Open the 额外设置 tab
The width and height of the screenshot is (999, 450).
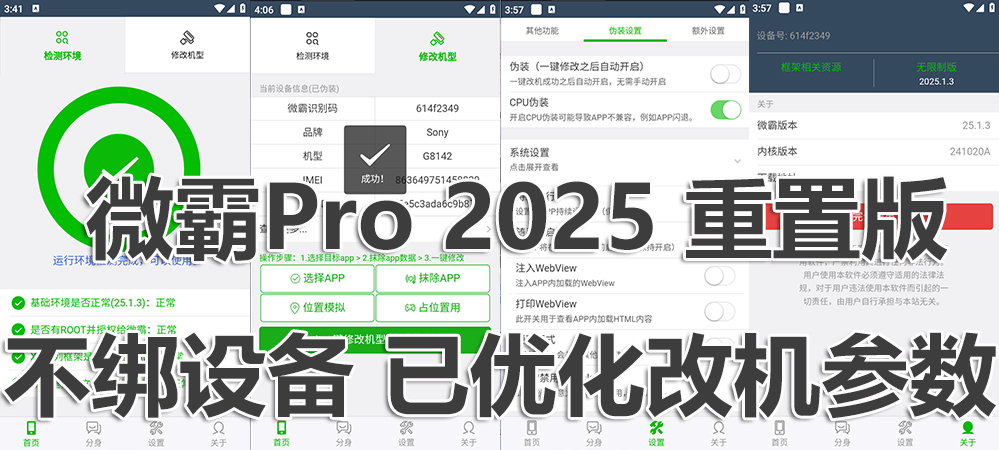click(708, 31)
